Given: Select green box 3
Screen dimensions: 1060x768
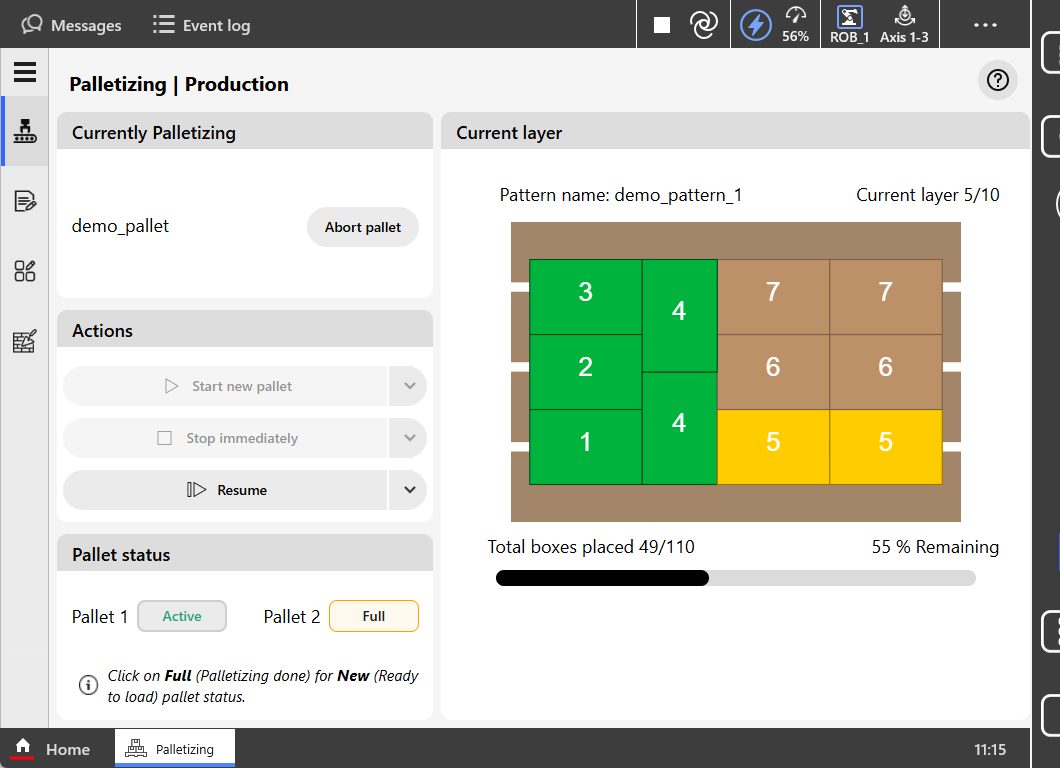Looking at the screenshot, I should tap(585, 297).
